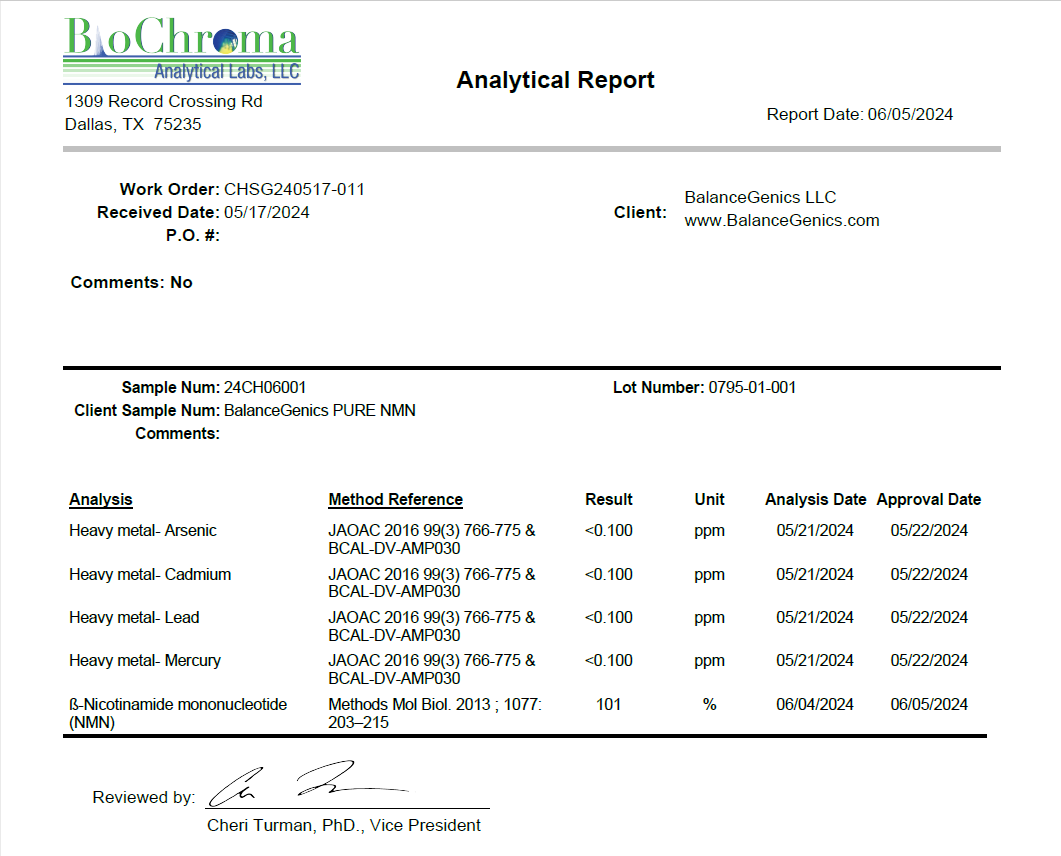Open the www.BalanceGenics.com link

point(781,221)
